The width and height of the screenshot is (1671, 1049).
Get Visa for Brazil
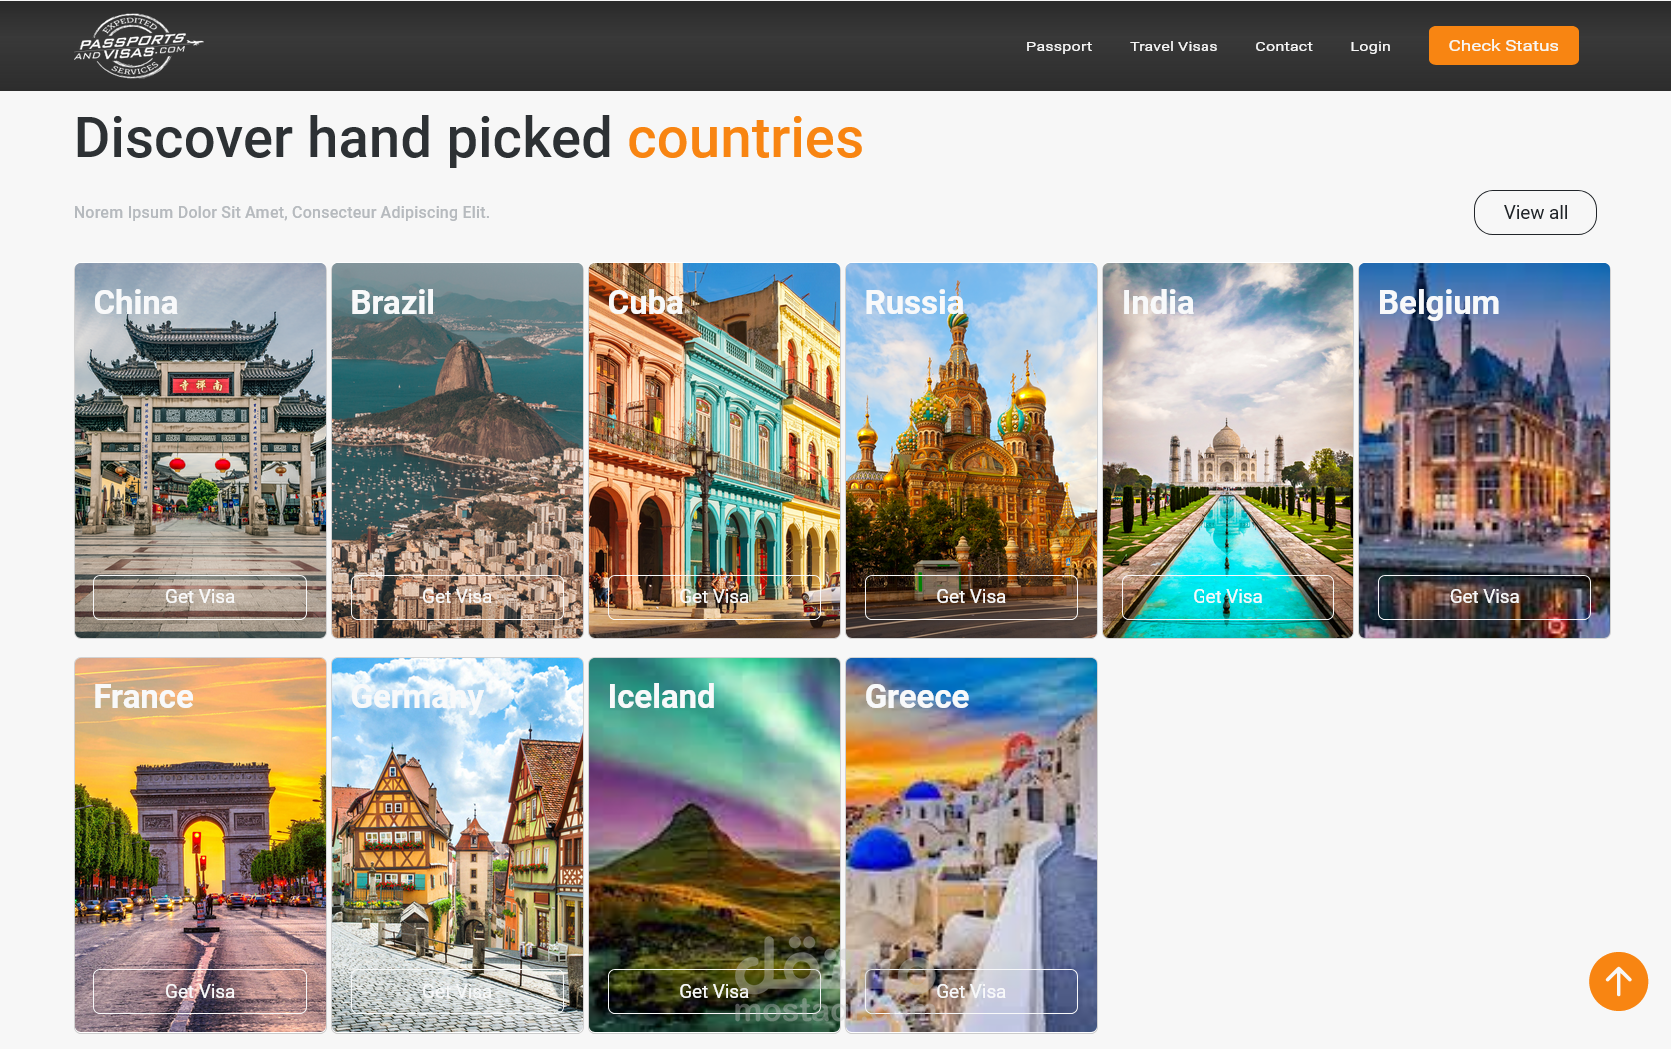457,597
